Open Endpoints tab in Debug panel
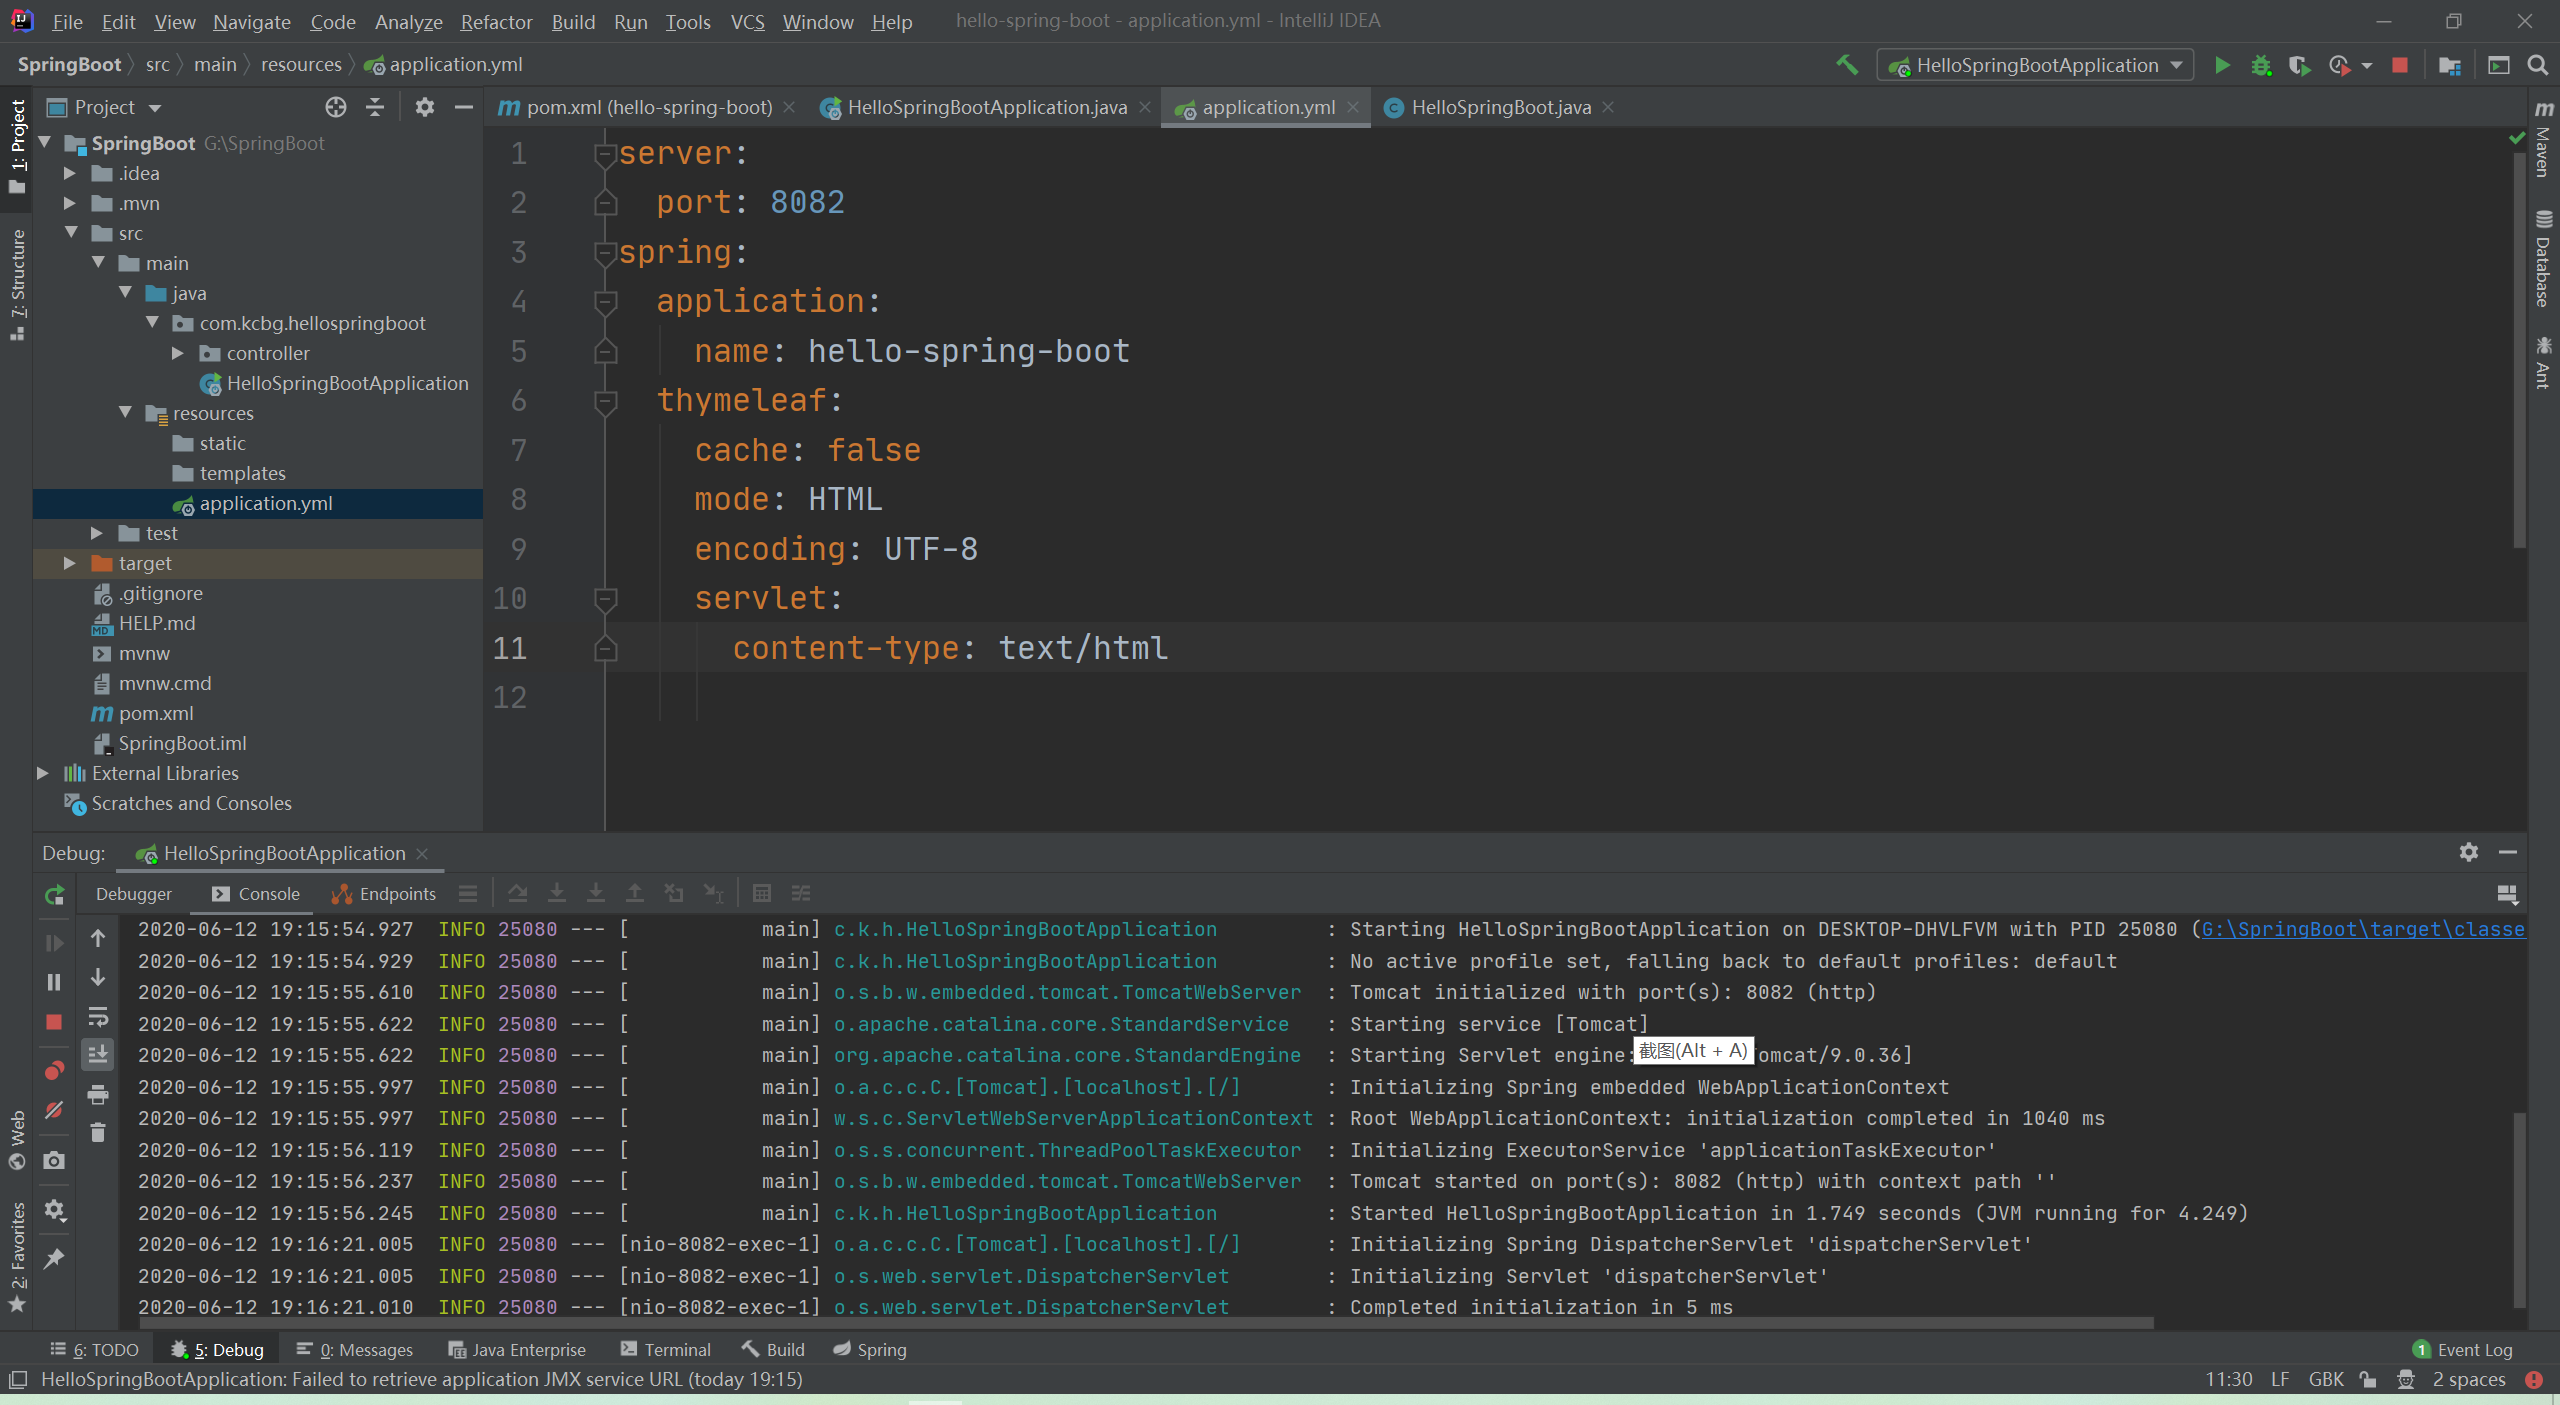Viewport: 2560px width, 1405px height. click(385, 894)
